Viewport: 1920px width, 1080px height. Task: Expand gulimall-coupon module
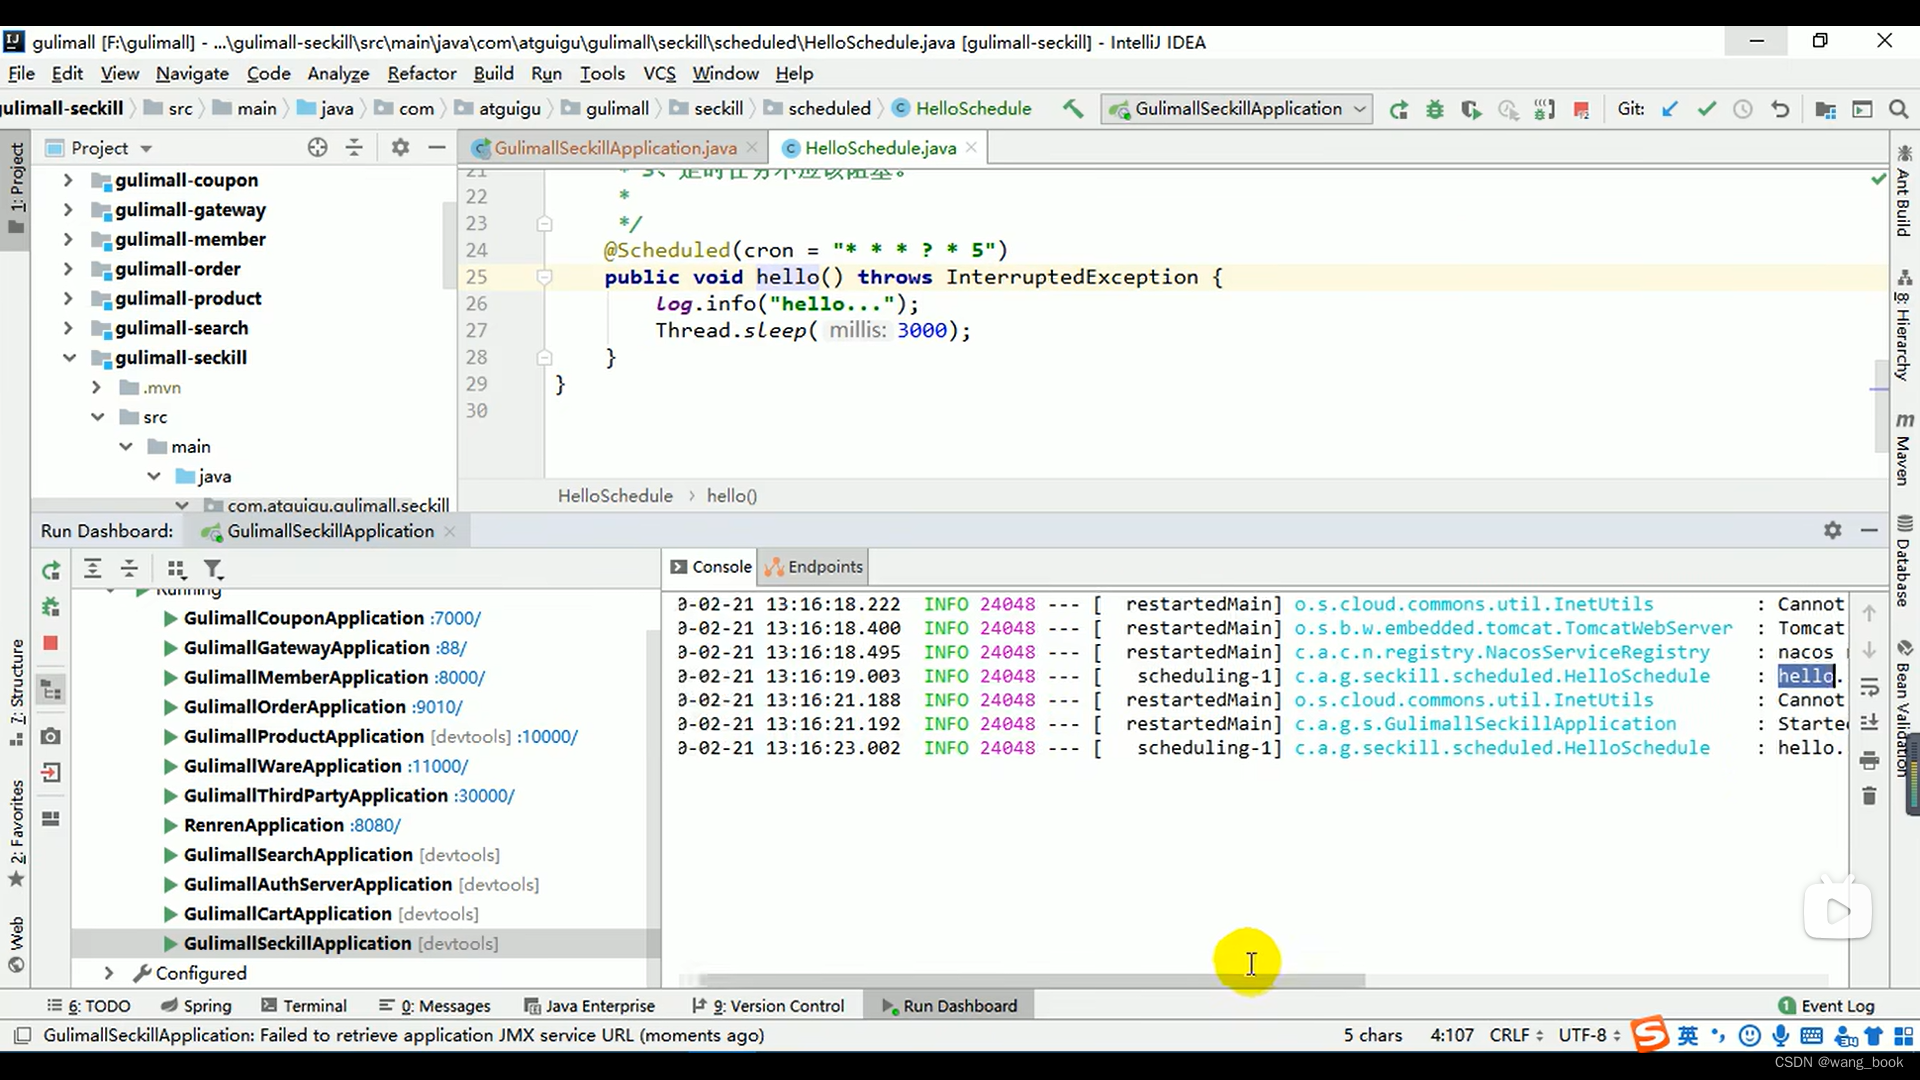(68, 180)
